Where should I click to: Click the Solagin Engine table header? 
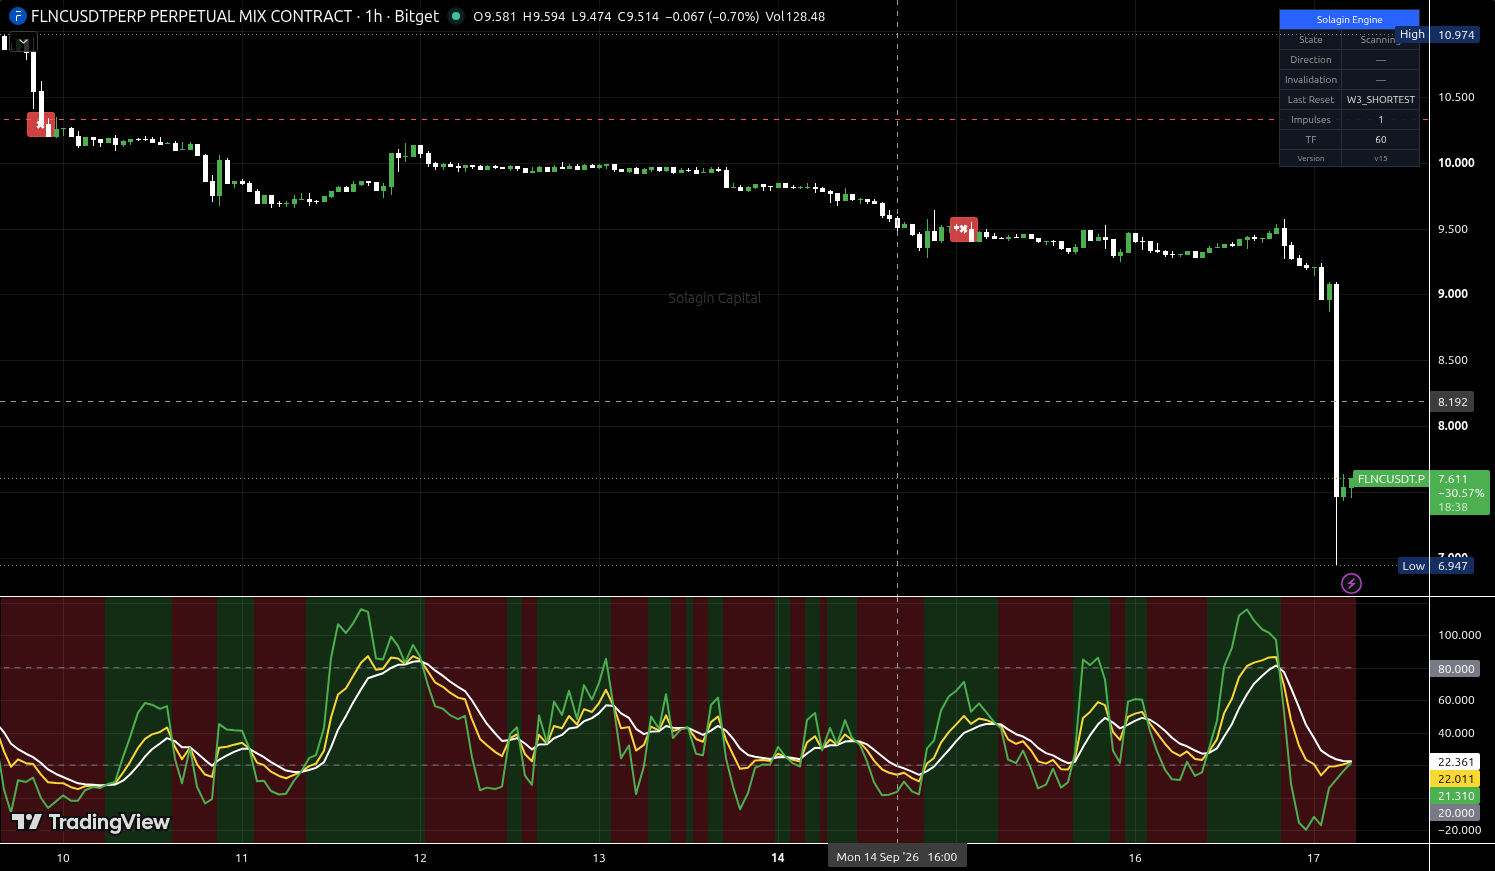click(1349, 19)
